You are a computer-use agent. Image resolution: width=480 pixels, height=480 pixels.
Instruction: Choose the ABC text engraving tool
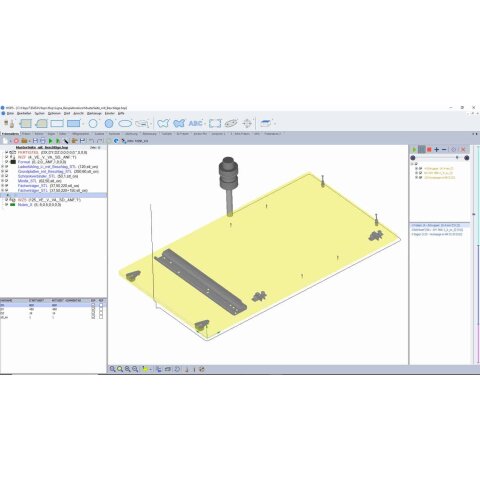(196, 124)
